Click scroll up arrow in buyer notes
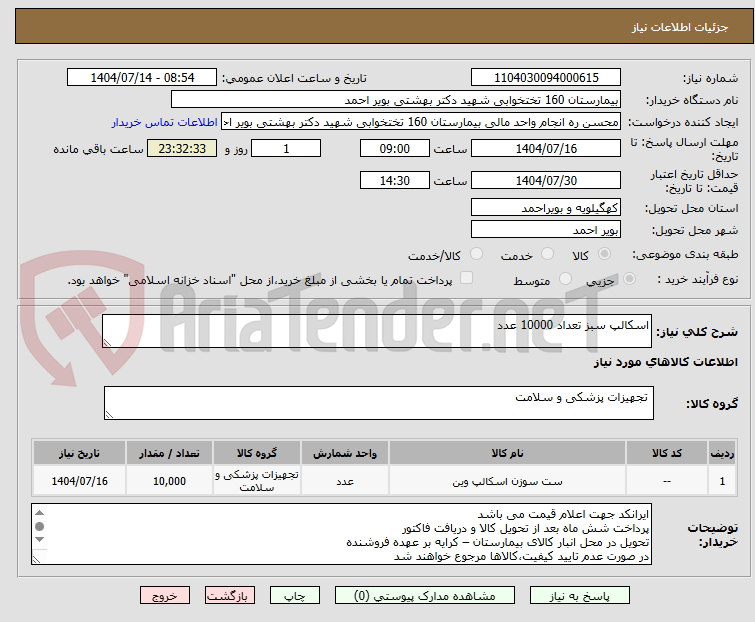 point(40,513)
